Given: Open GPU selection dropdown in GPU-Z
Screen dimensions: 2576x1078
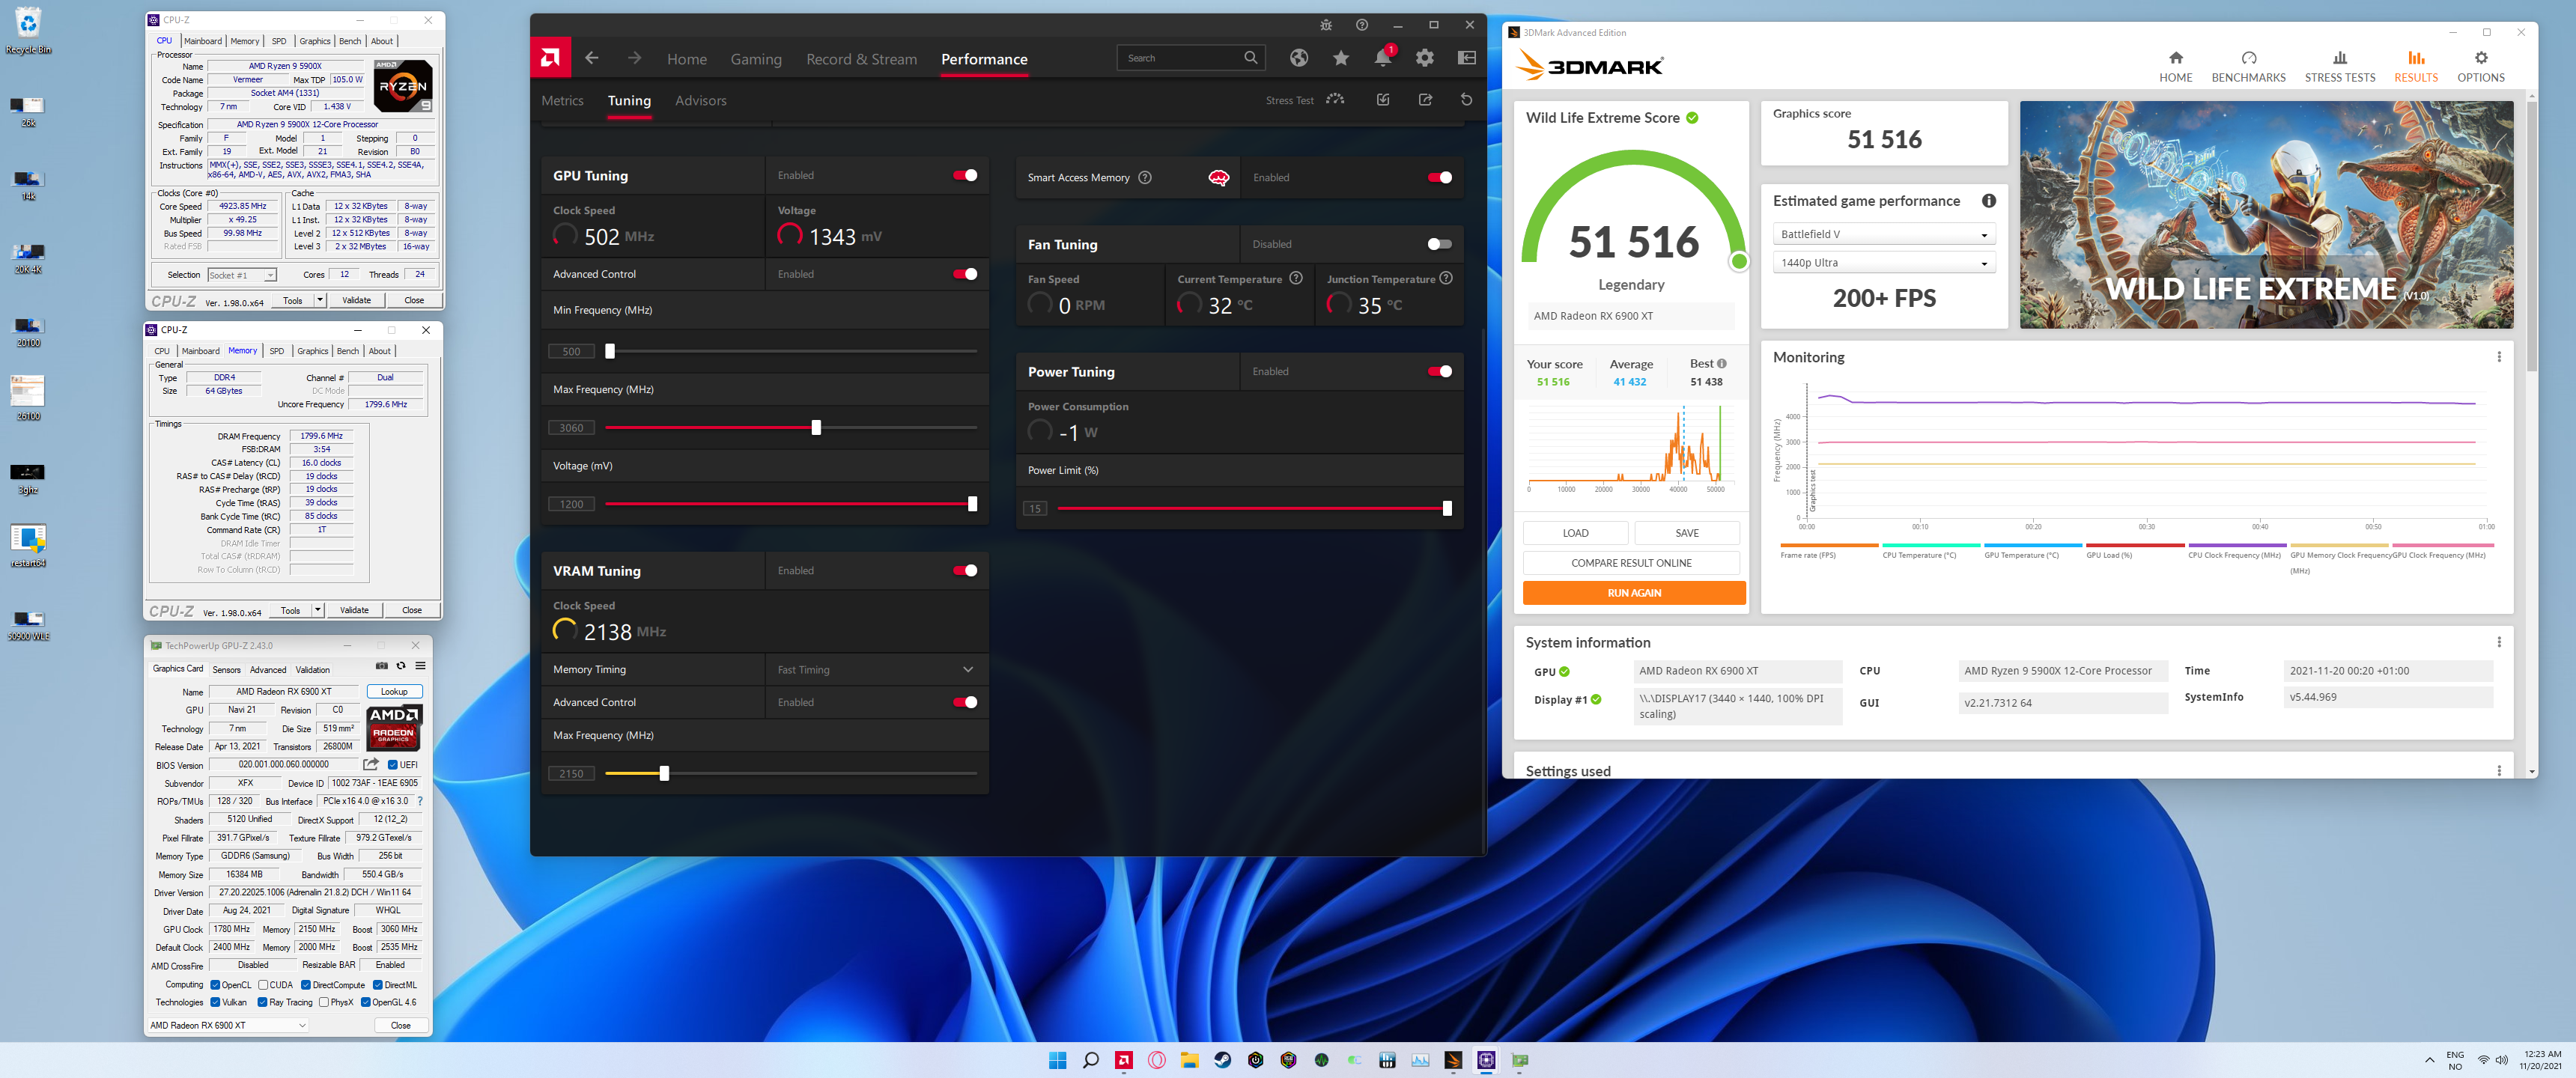Looking at the screenshot, I should (228, 1025).
